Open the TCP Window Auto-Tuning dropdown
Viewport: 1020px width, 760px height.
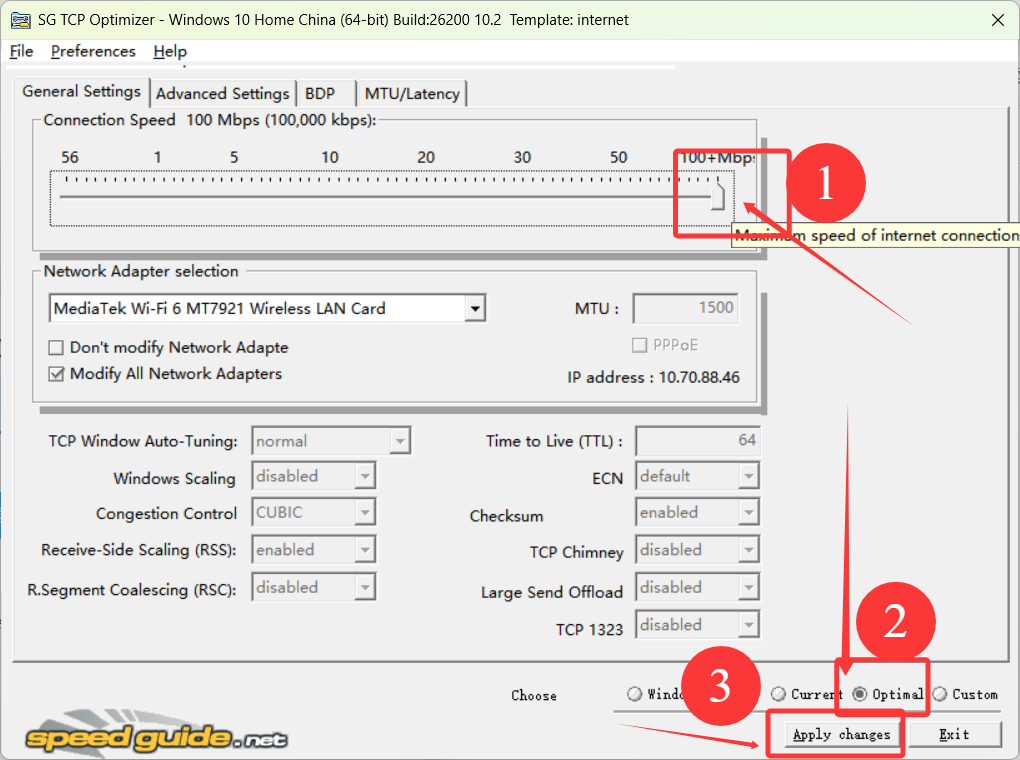[403, 440]
